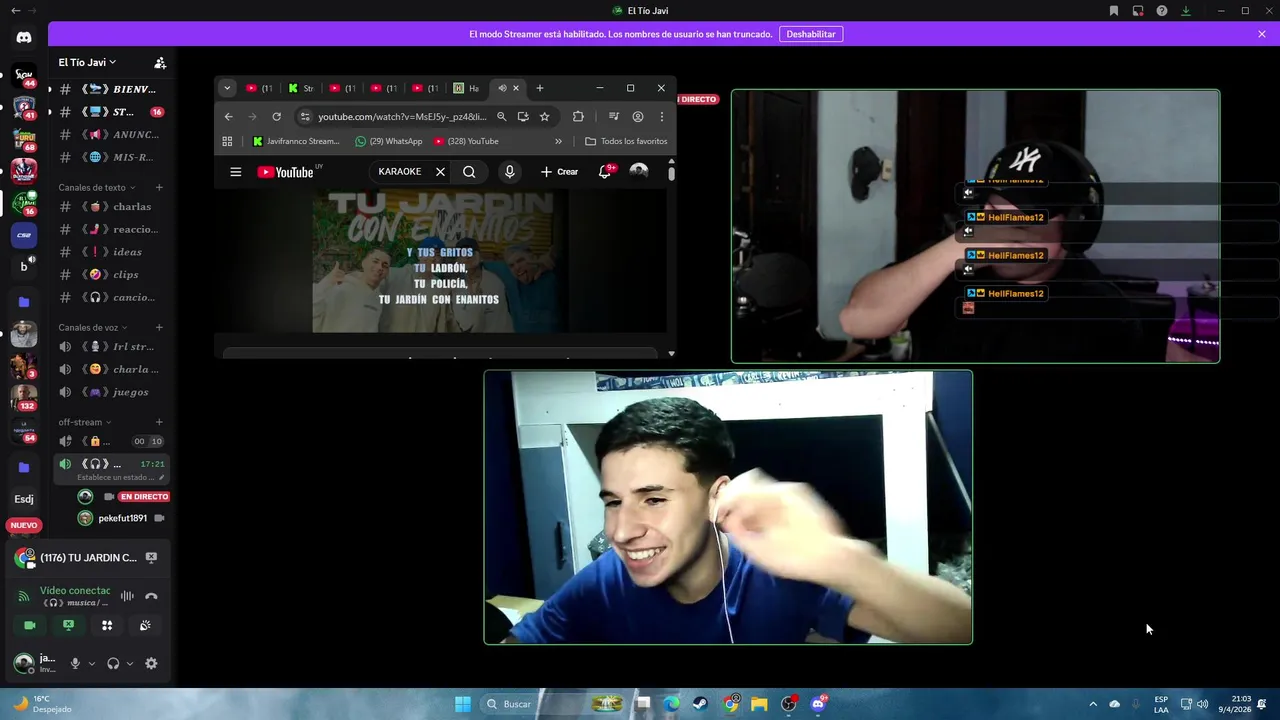The width and height of the screenshot is (1280, 720).
Task: Switch to the 'Ha' Chrome tab
Action: pos(467,88)
